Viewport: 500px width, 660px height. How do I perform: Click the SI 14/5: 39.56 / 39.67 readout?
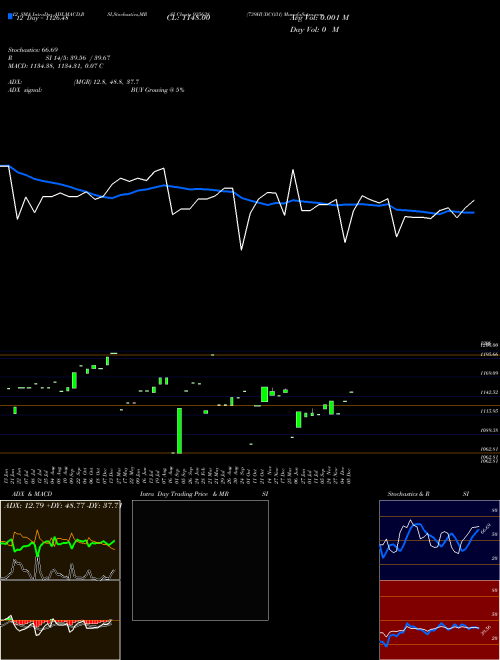[77, 58]
